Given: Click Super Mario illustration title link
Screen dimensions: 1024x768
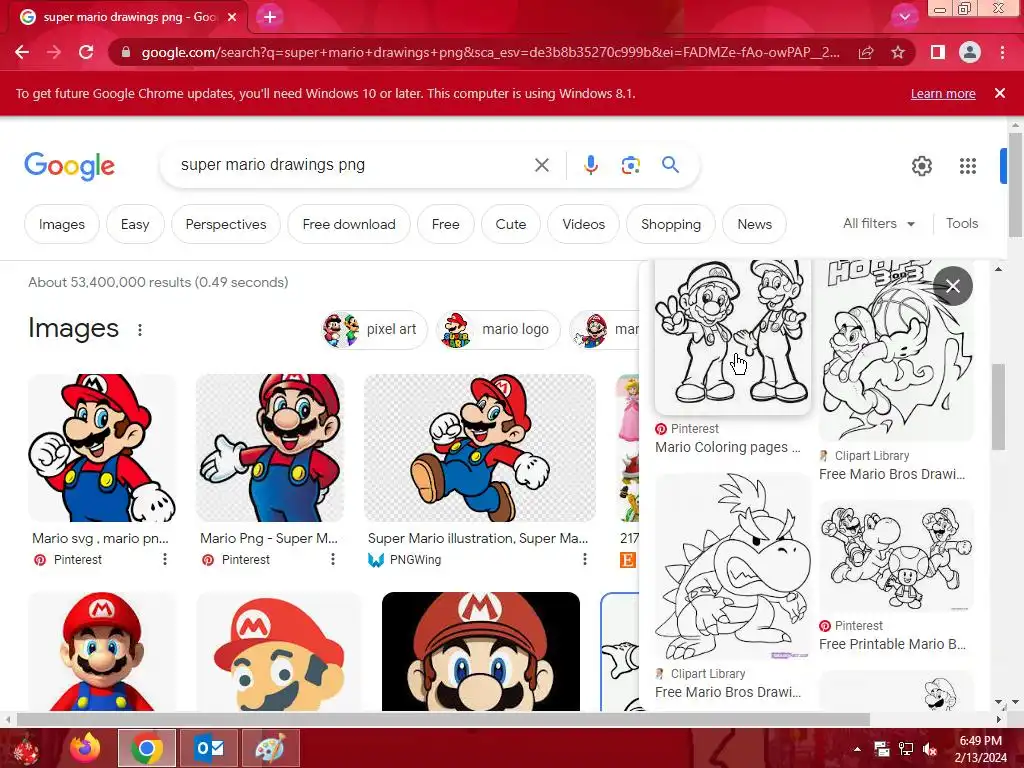Looking at the screenshot, I should click(477, 538).
